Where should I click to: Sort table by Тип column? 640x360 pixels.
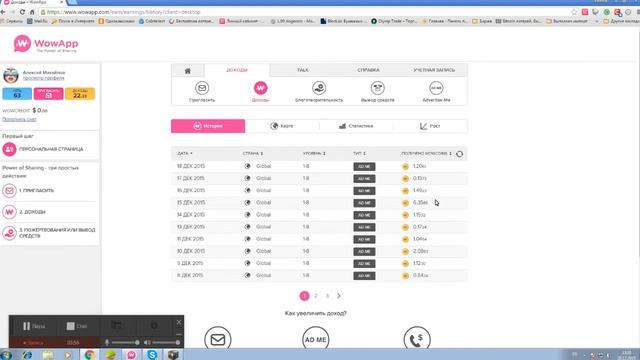click(x=359, y=153)
